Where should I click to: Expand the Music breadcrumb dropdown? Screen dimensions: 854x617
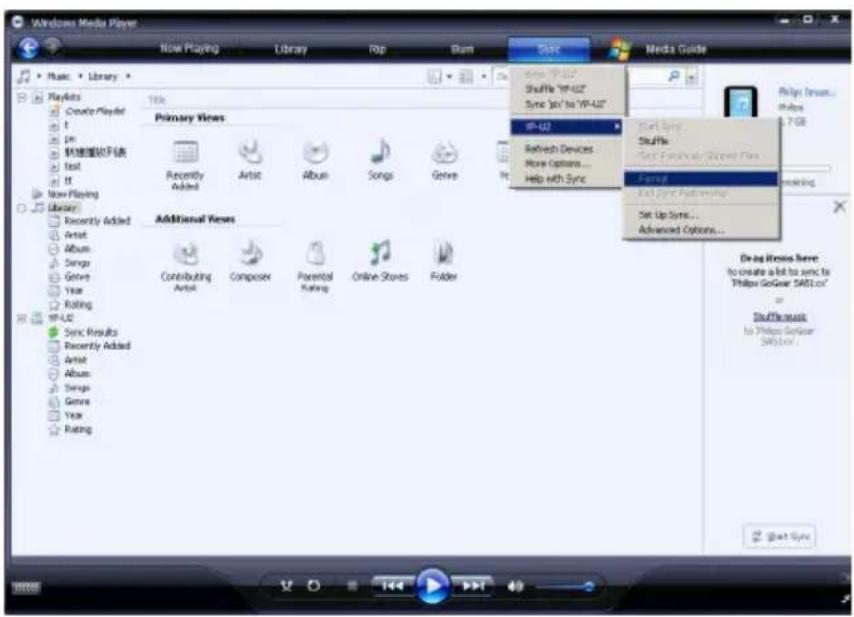pyautogui.click(x=80, y=76)
